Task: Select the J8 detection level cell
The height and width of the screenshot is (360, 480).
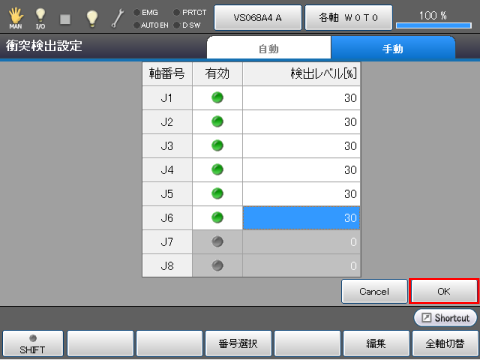Action: [x=301, y=266]
